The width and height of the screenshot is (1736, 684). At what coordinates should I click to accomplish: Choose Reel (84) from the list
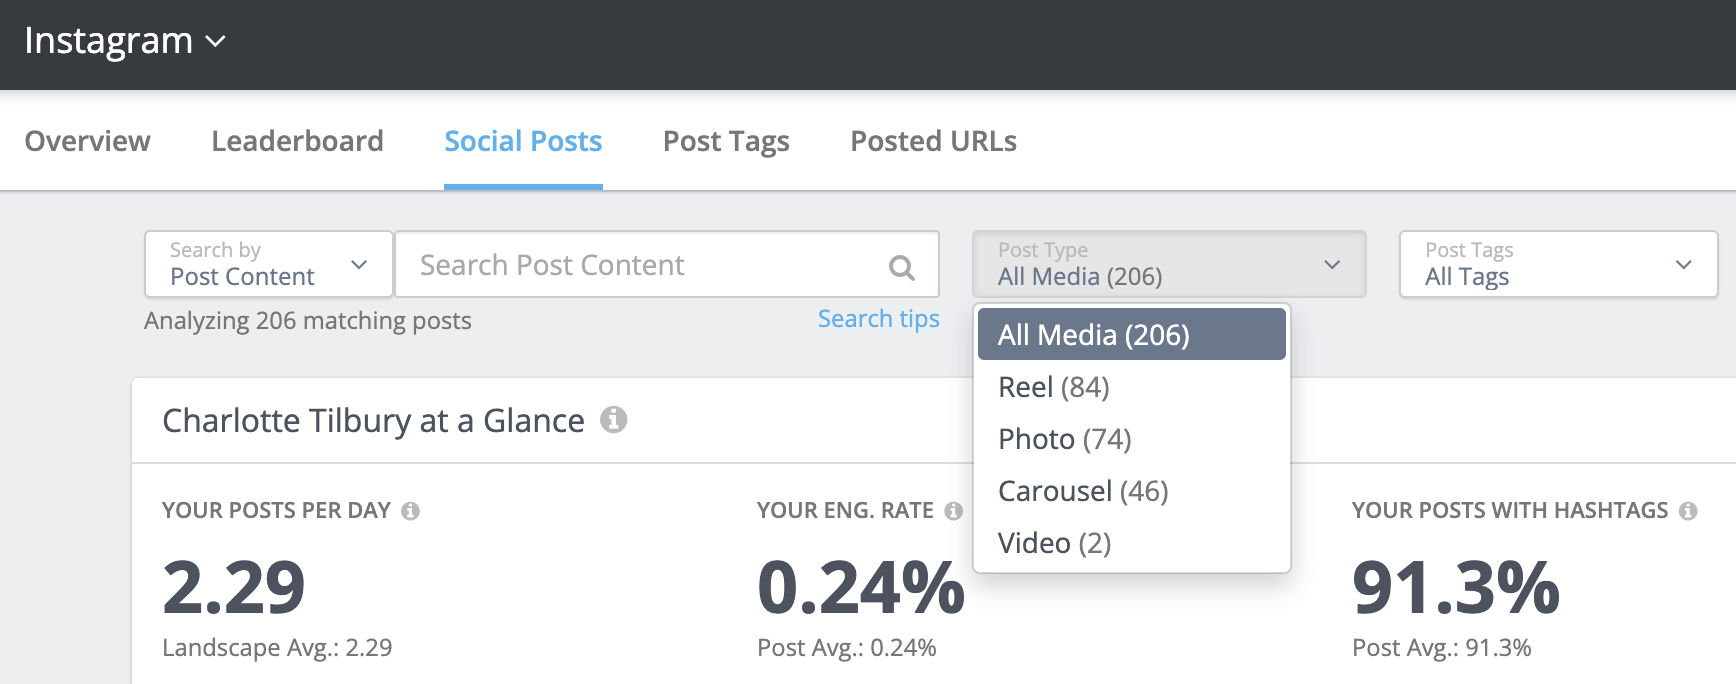click(1054, 387)
